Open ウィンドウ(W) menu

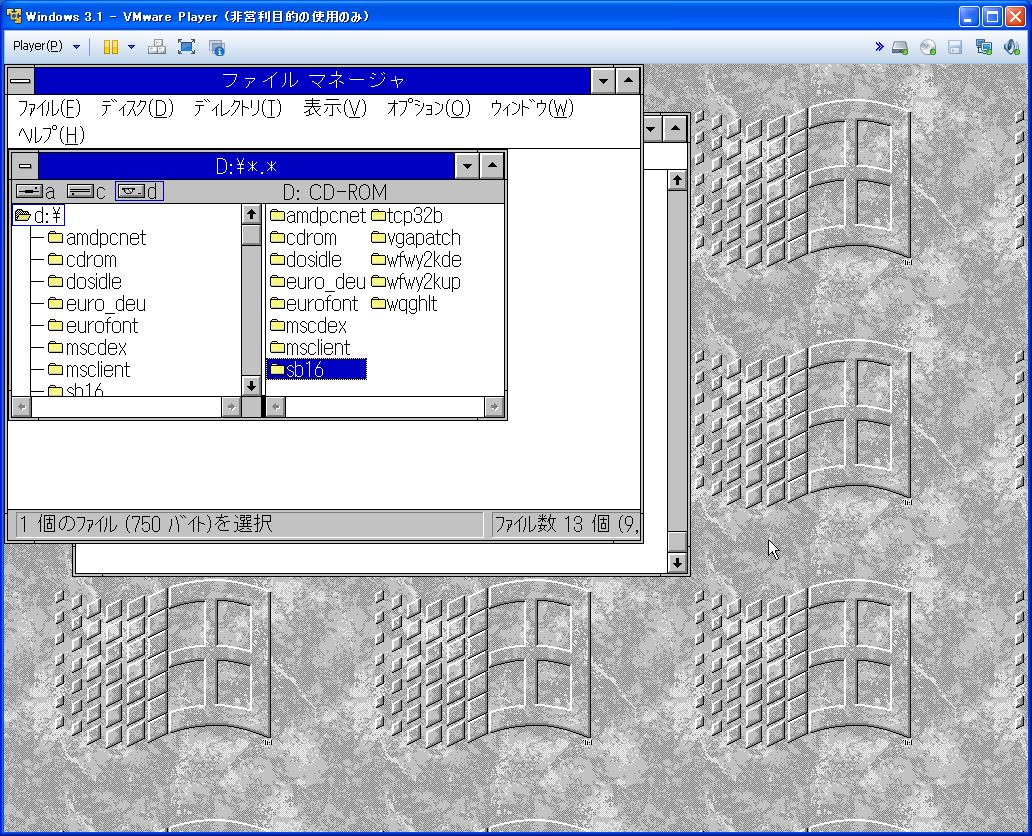pos(532,108)
